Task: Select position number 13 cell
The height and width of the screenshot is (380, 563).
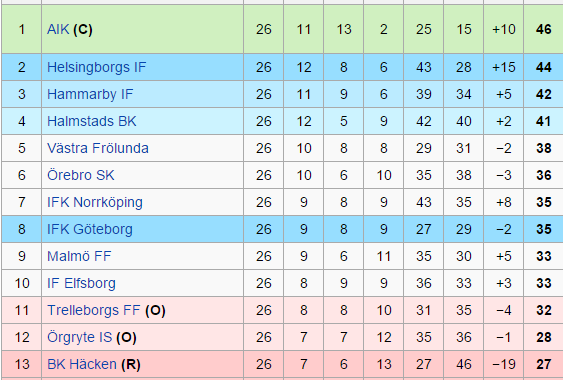Action: tap(22, 364)
